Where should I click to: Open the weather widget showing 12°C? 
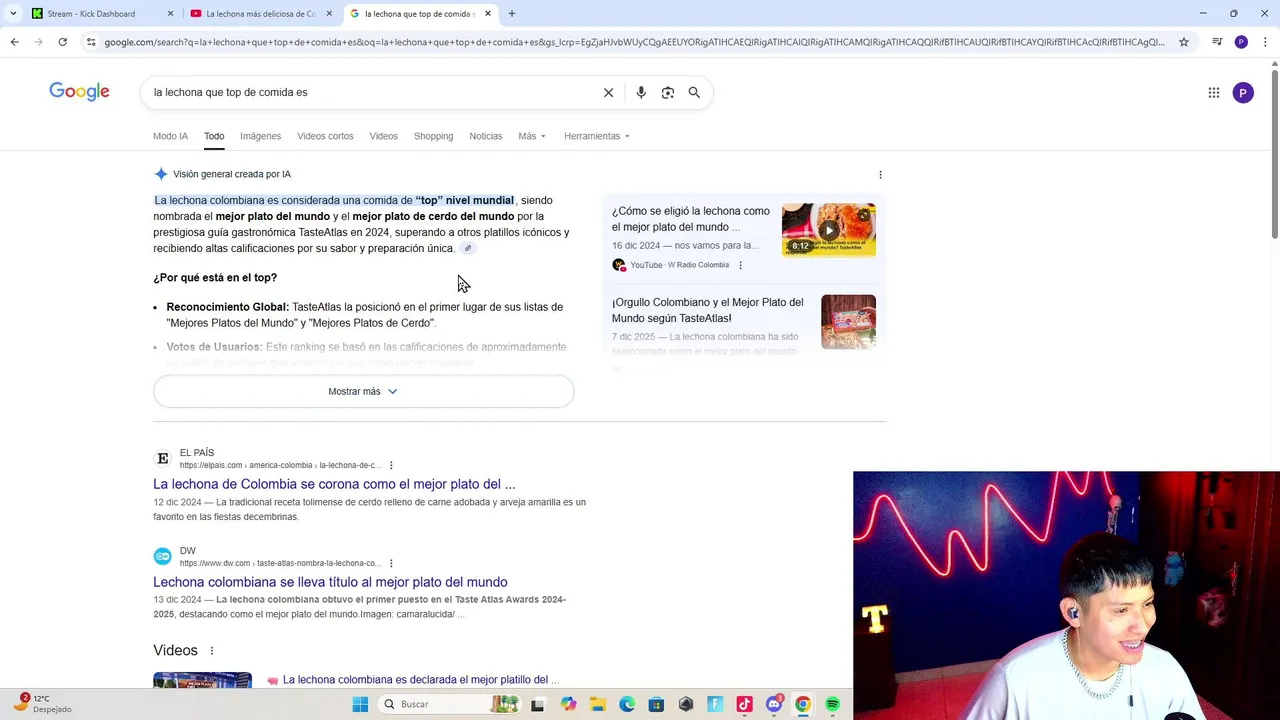[42, 704]
